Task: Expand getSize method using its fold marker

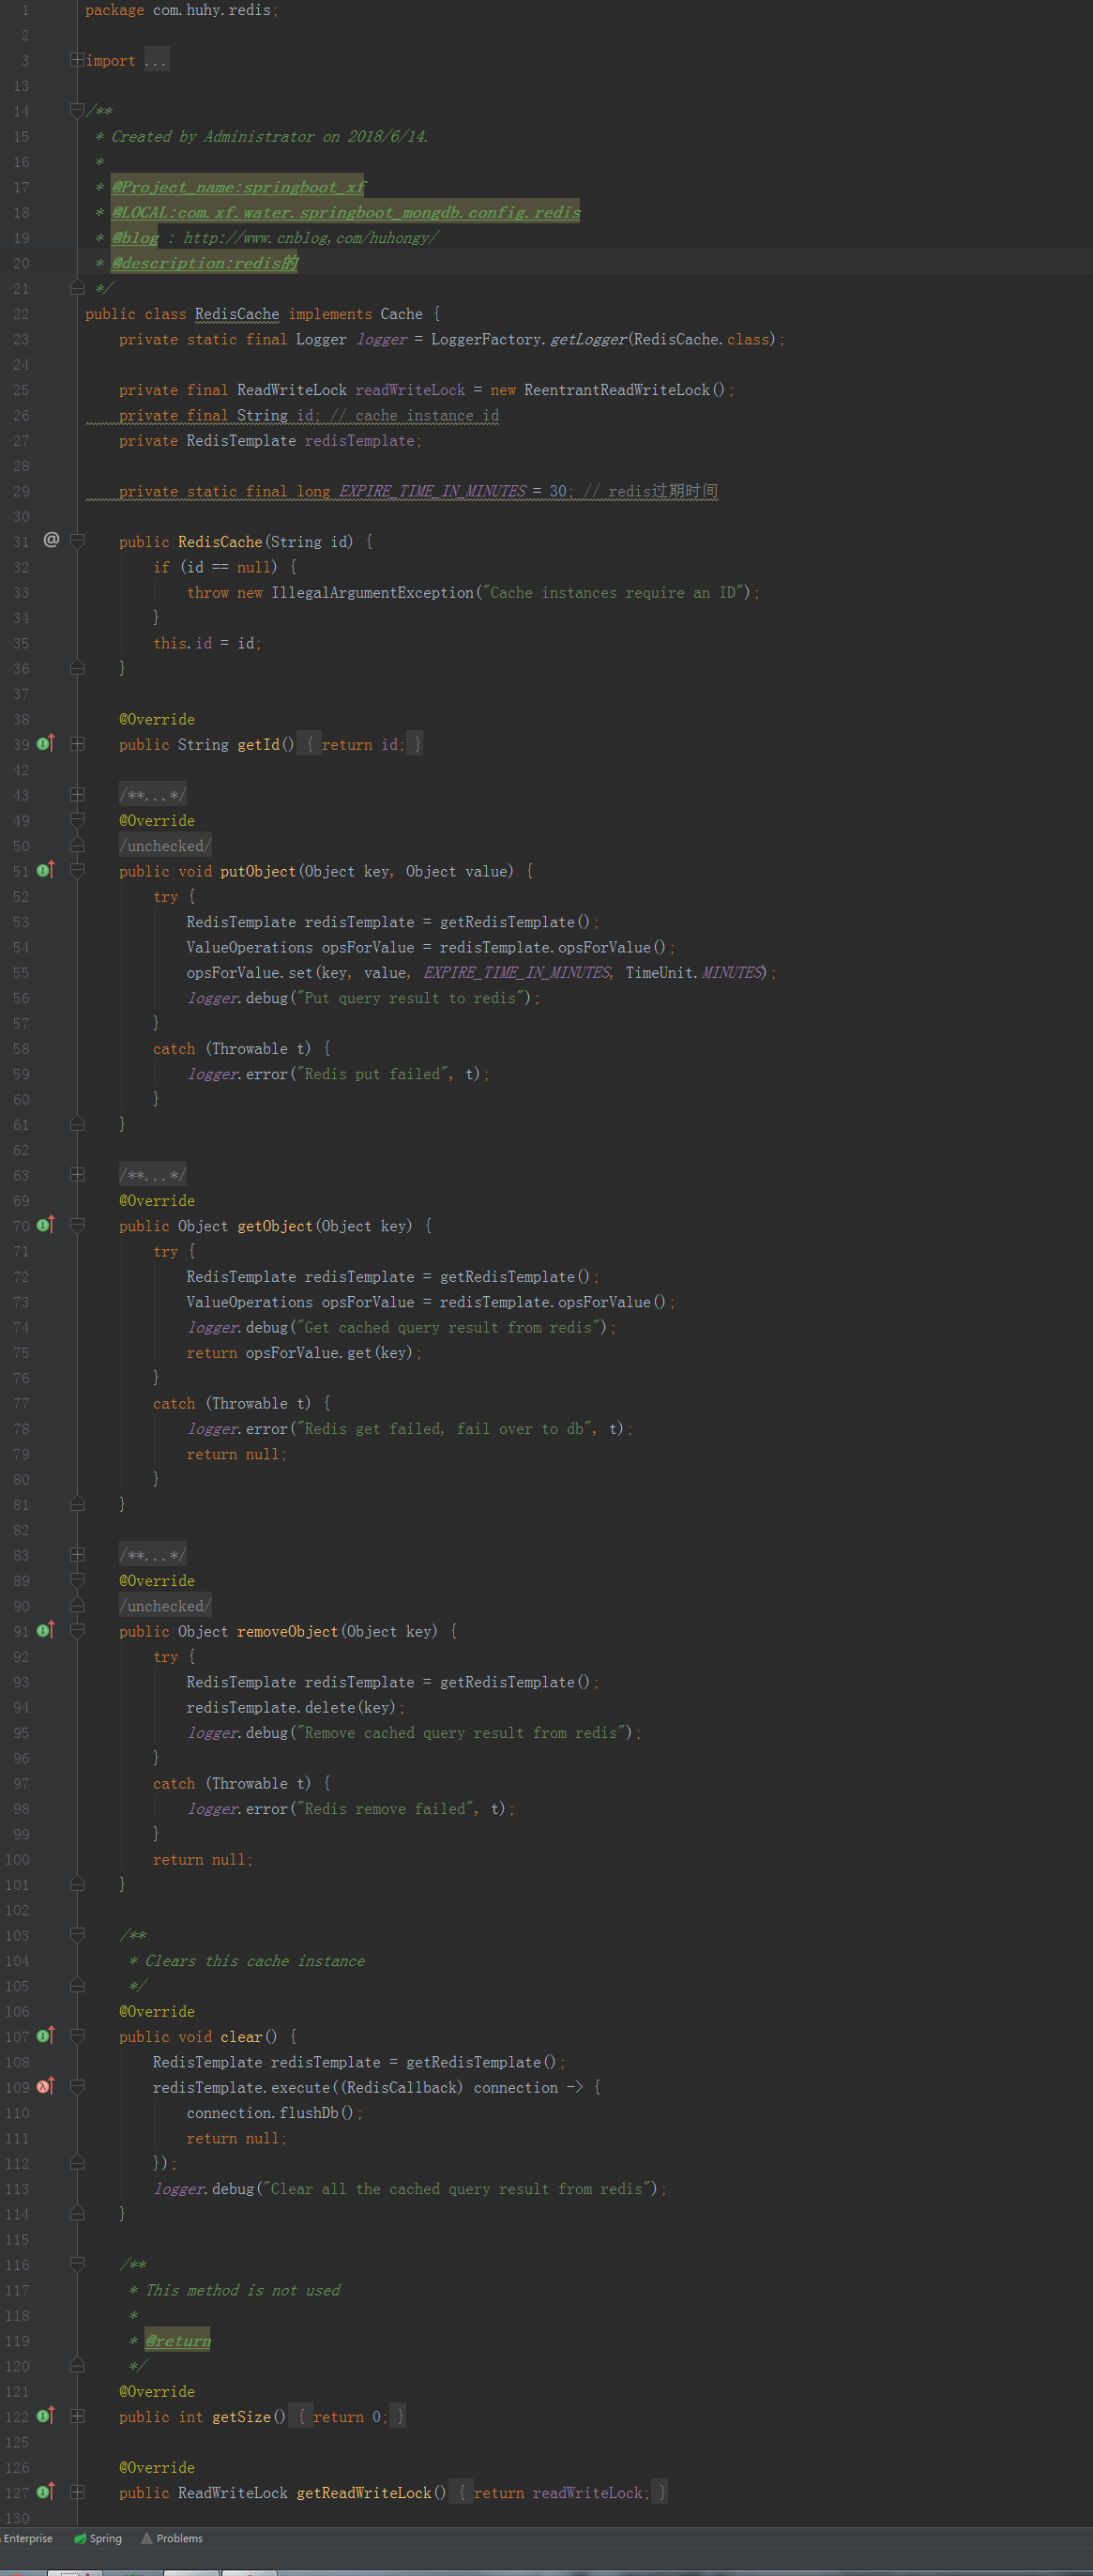Action: click(77, 2416)
